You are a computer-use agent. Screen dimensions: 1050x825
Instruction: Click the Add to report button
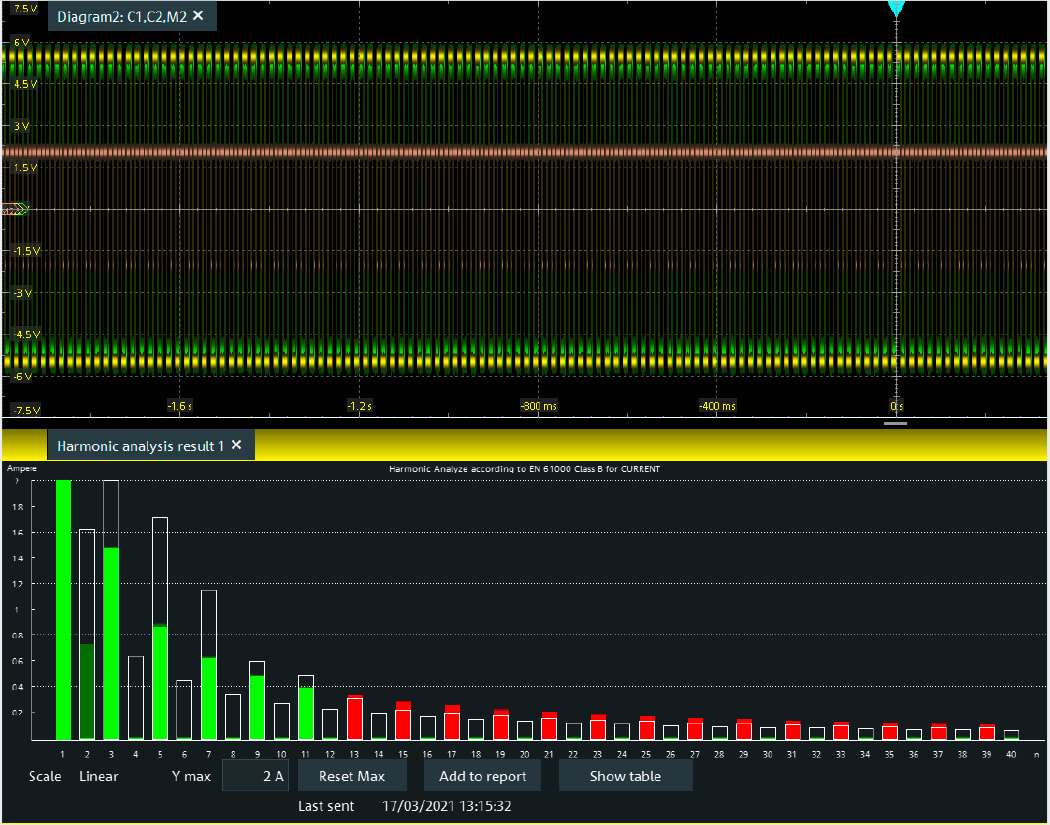[x=482, y=775]
